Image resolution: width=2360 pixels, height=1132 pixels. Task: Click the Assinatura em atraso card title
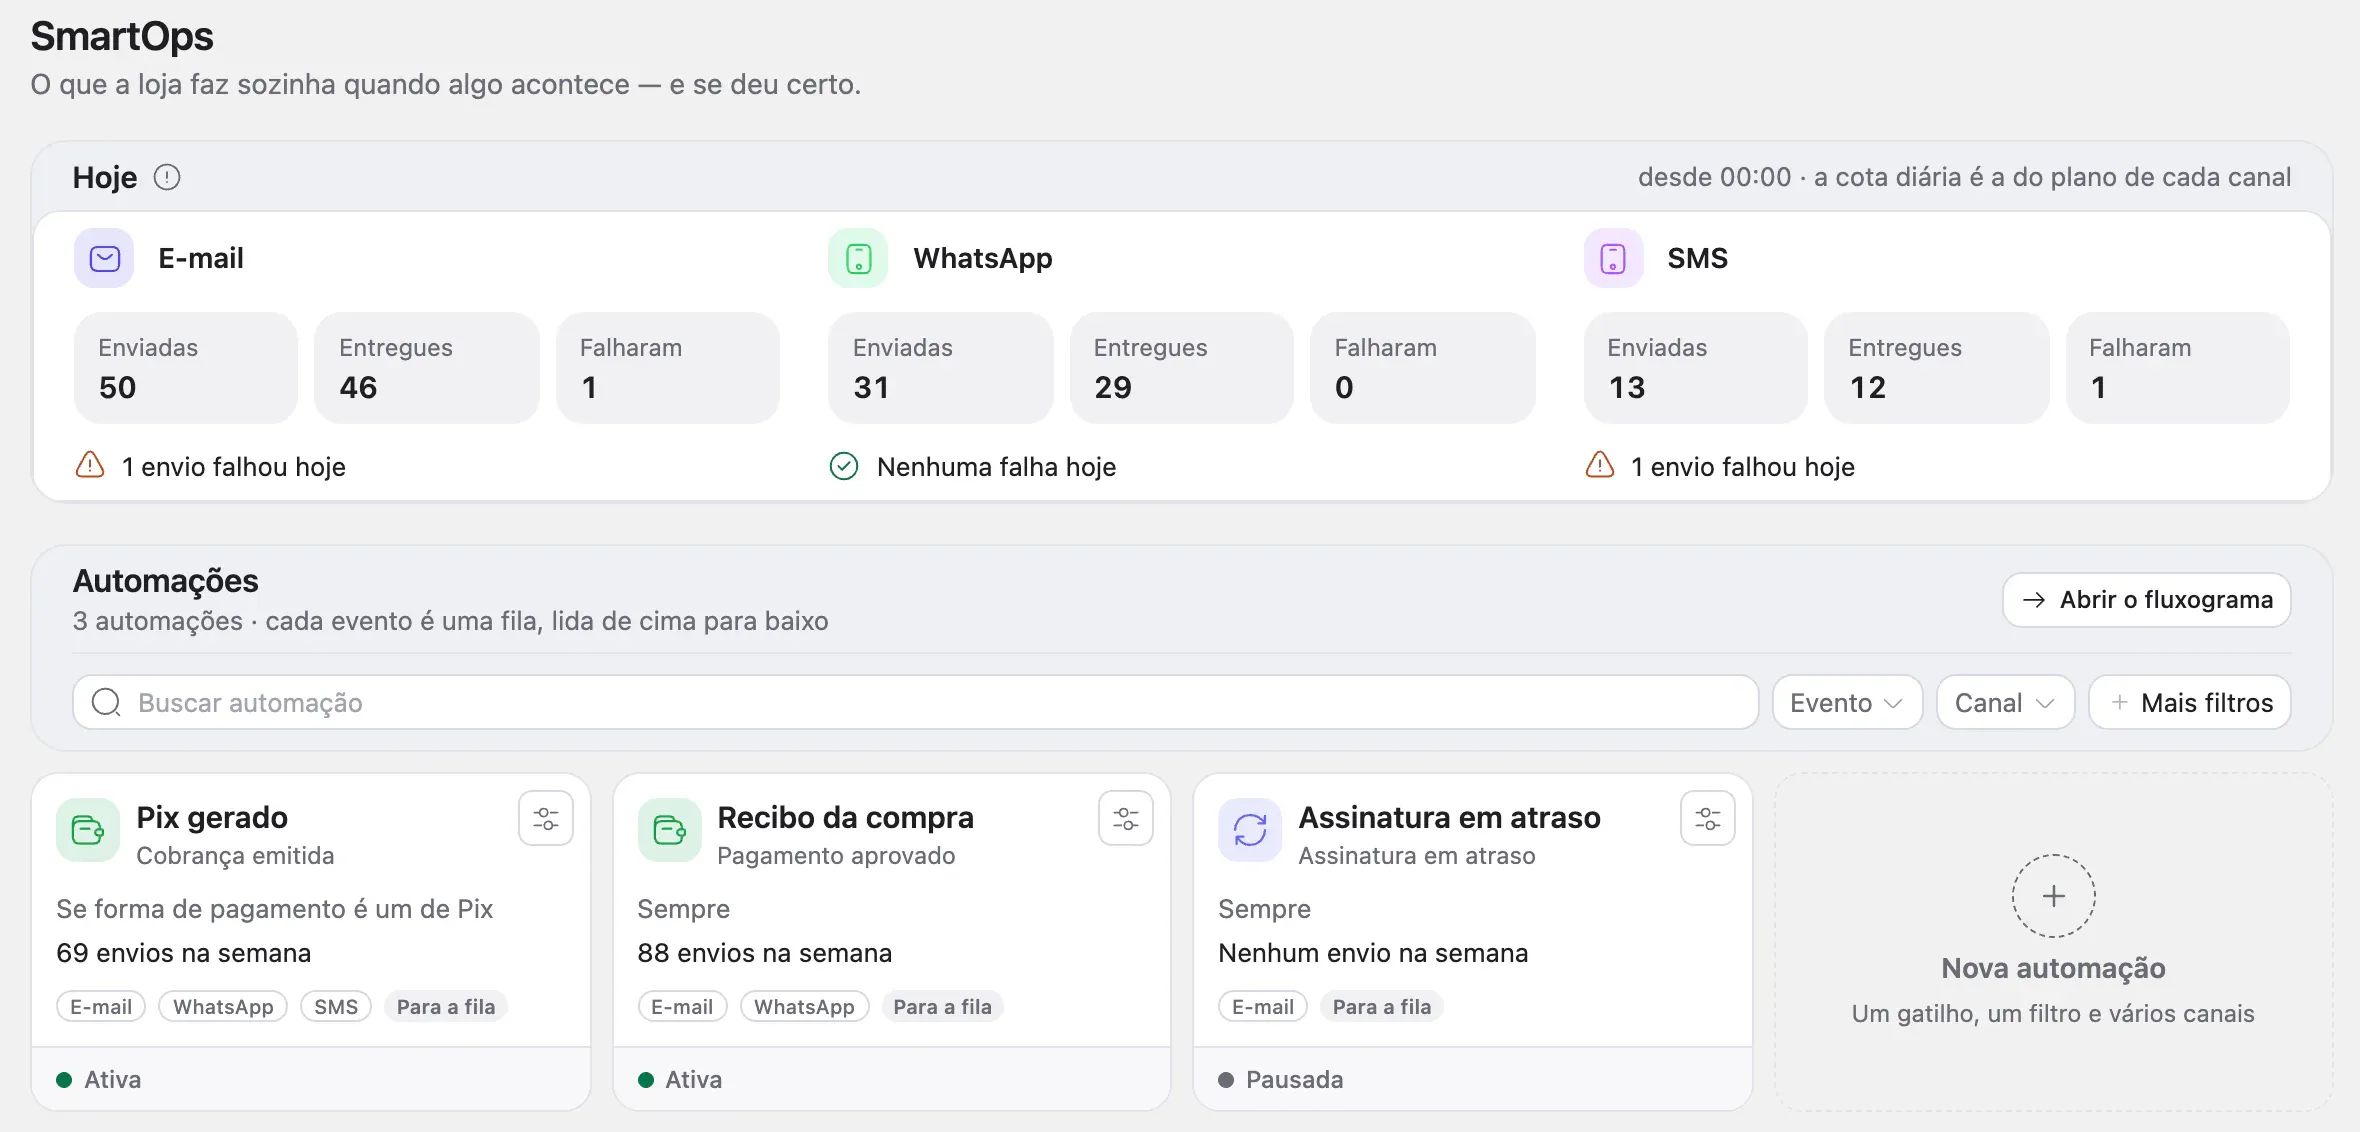1449,817
